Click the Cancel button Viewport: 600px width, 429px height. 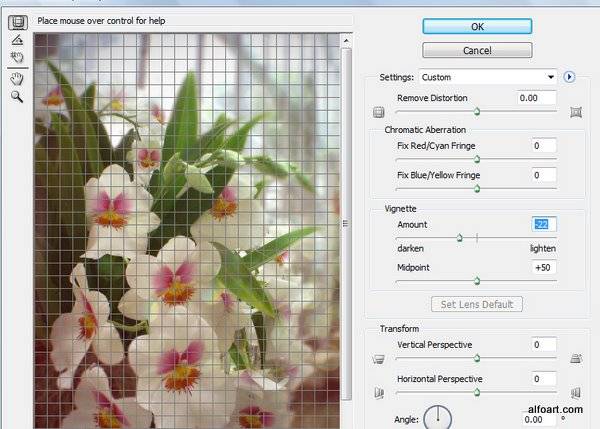[x=477, y=50]
